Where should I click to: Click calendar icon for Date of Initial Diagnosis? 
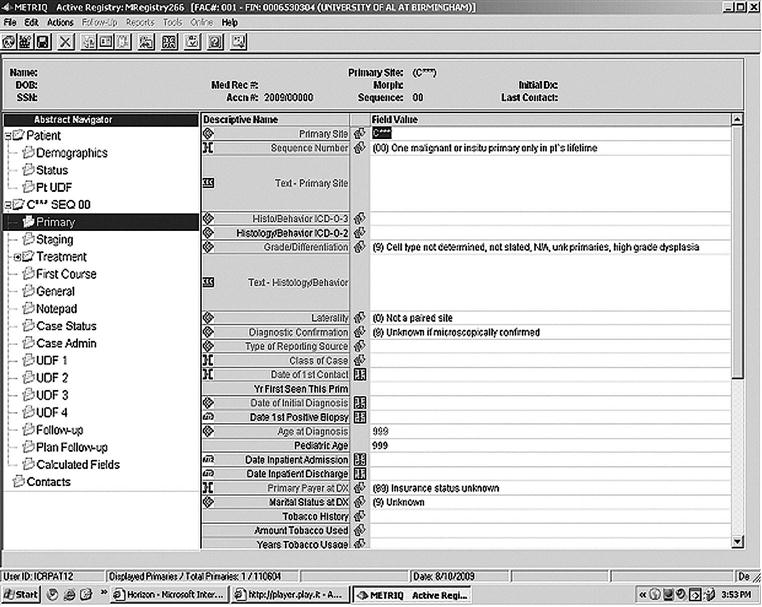(x=359, y=403)
